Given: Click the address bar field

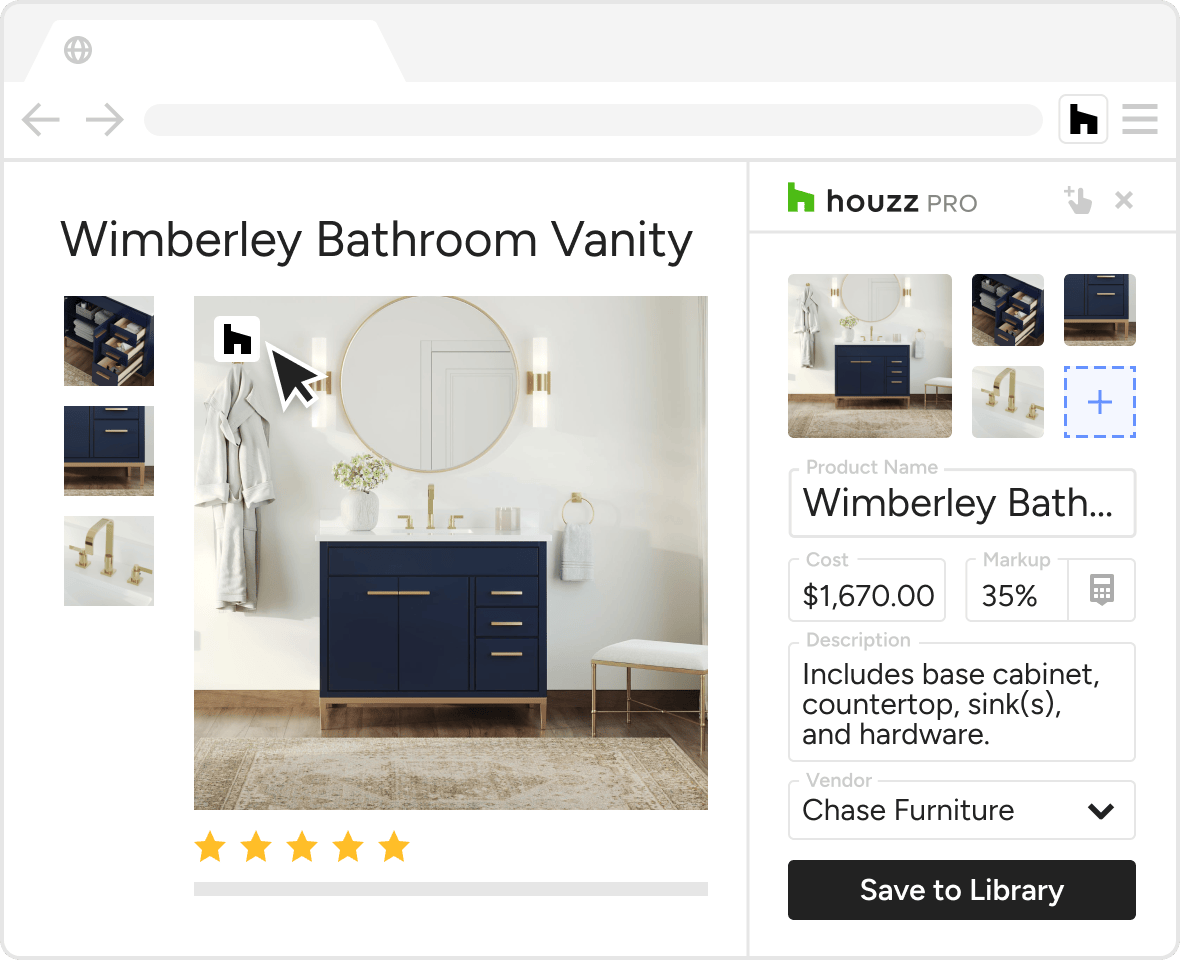Looking at the screenshot, I should pos(593,120).
